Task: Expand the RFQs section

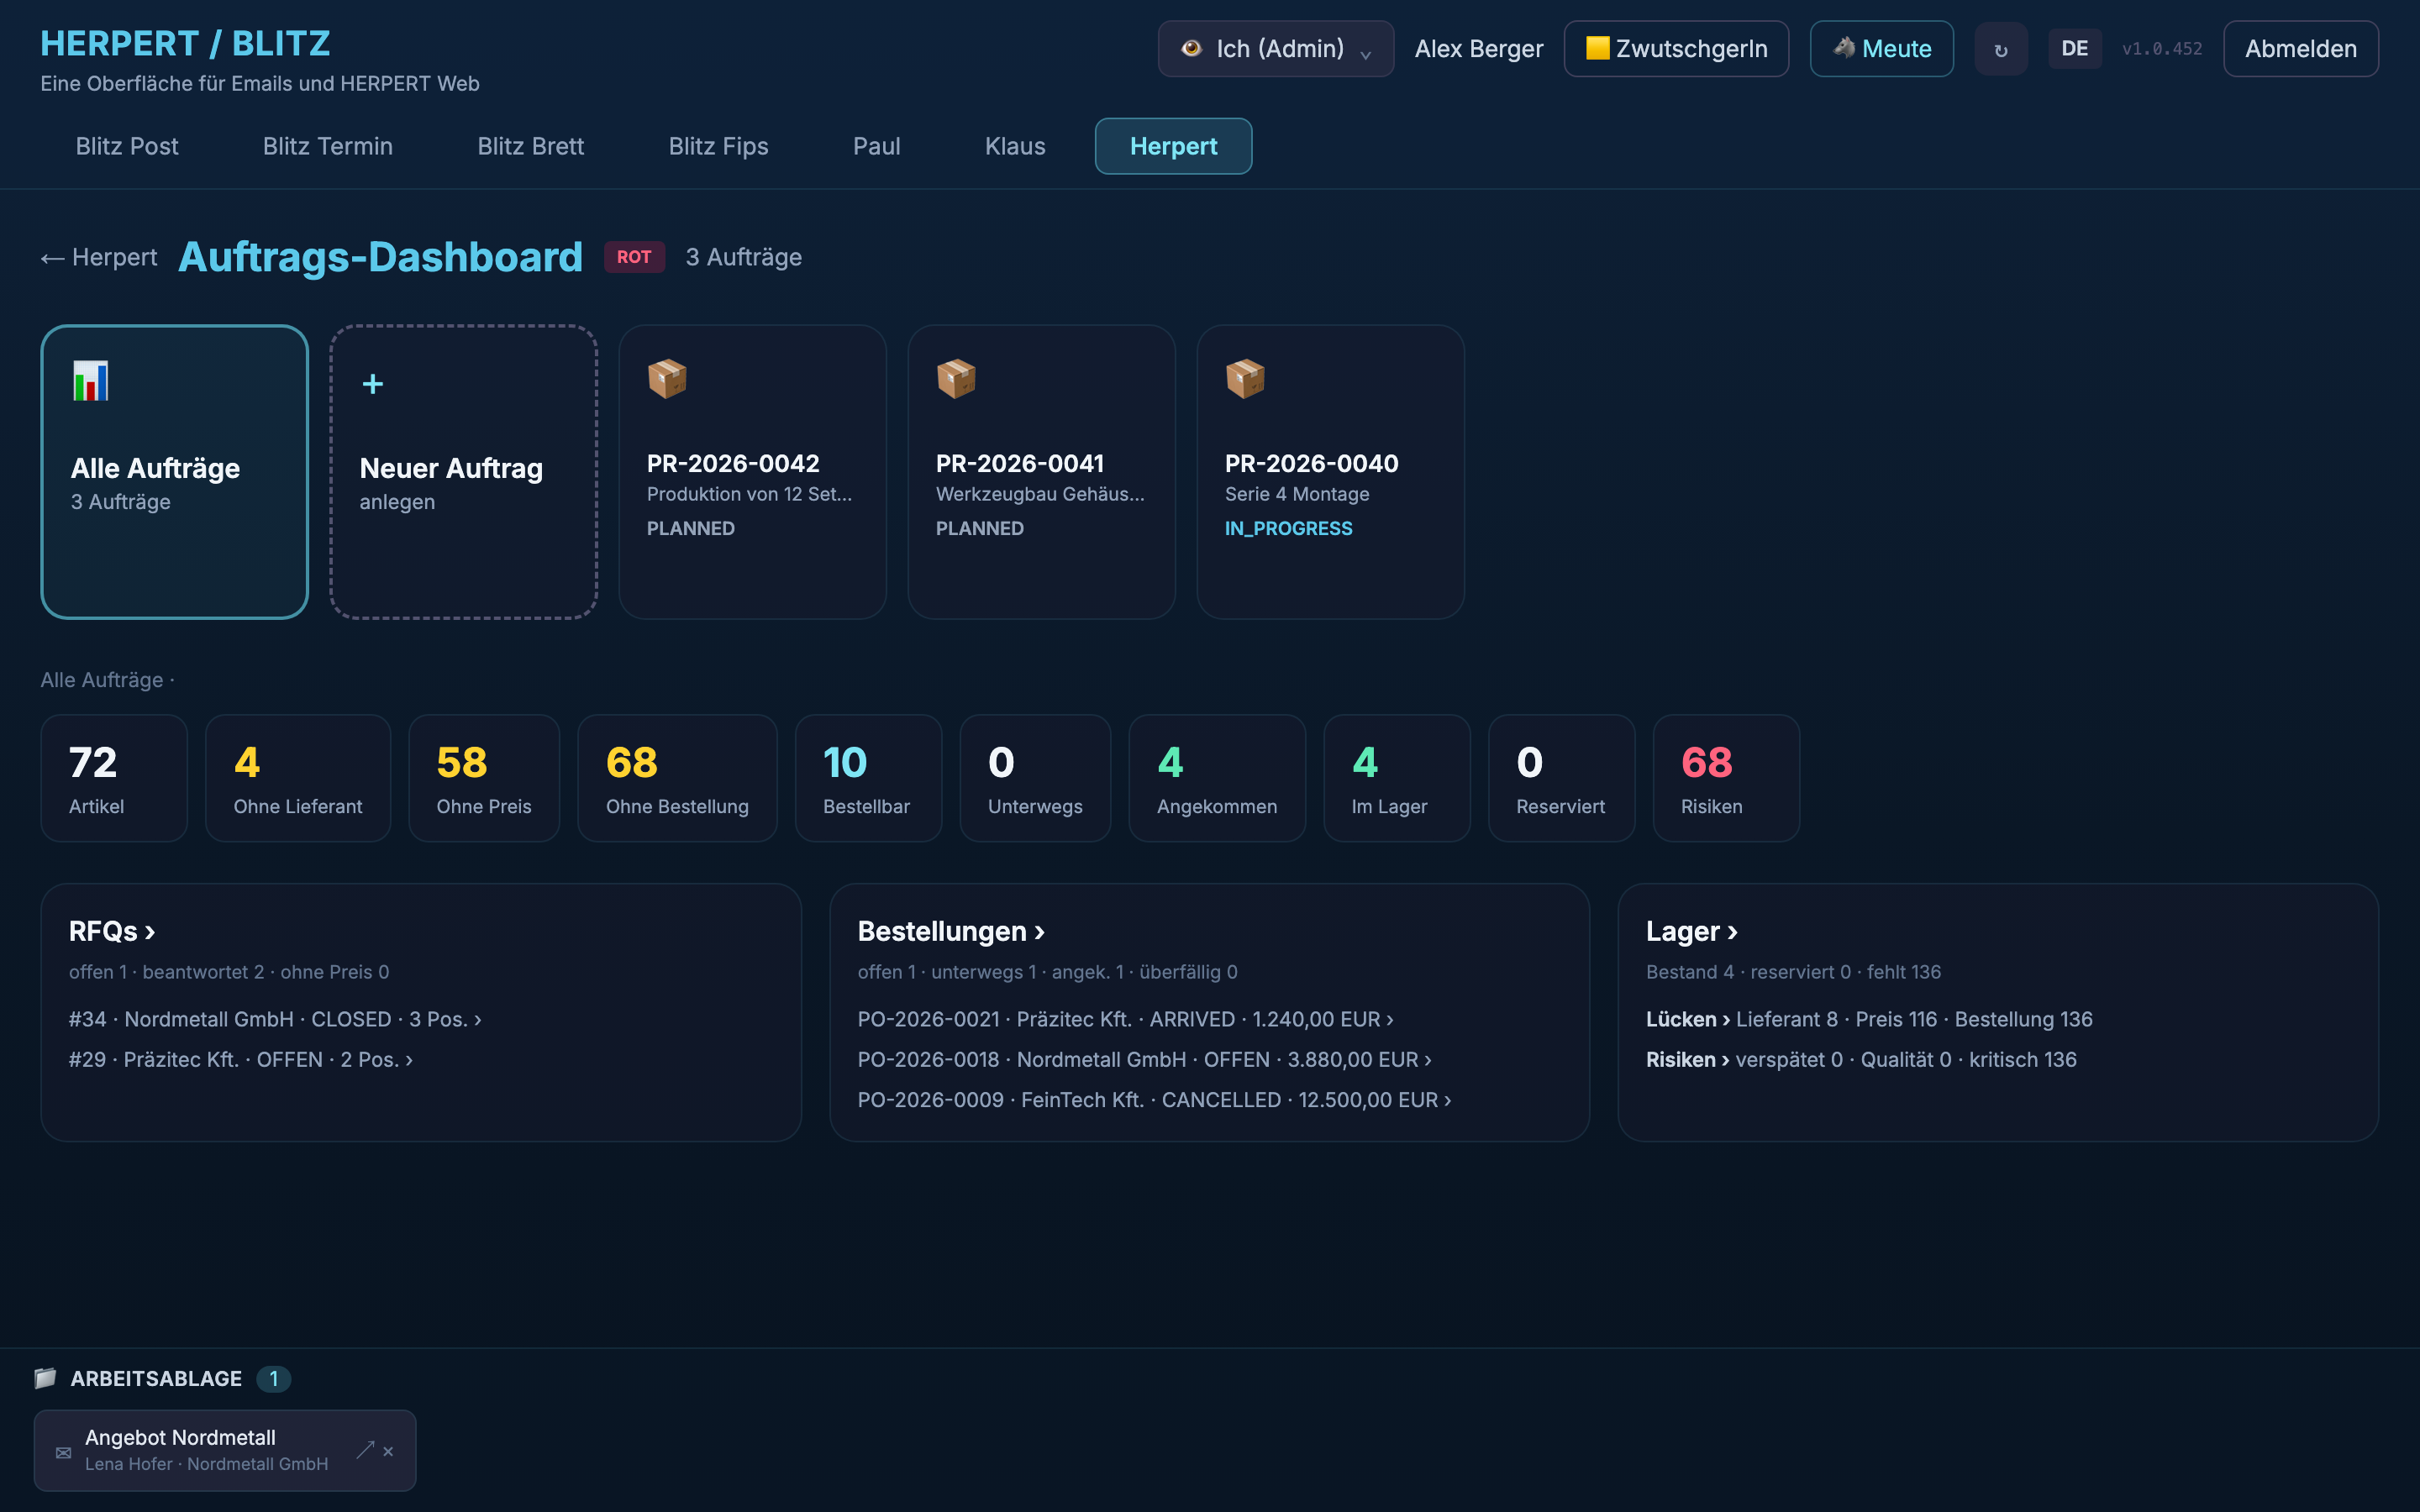Action: point(112,931)
